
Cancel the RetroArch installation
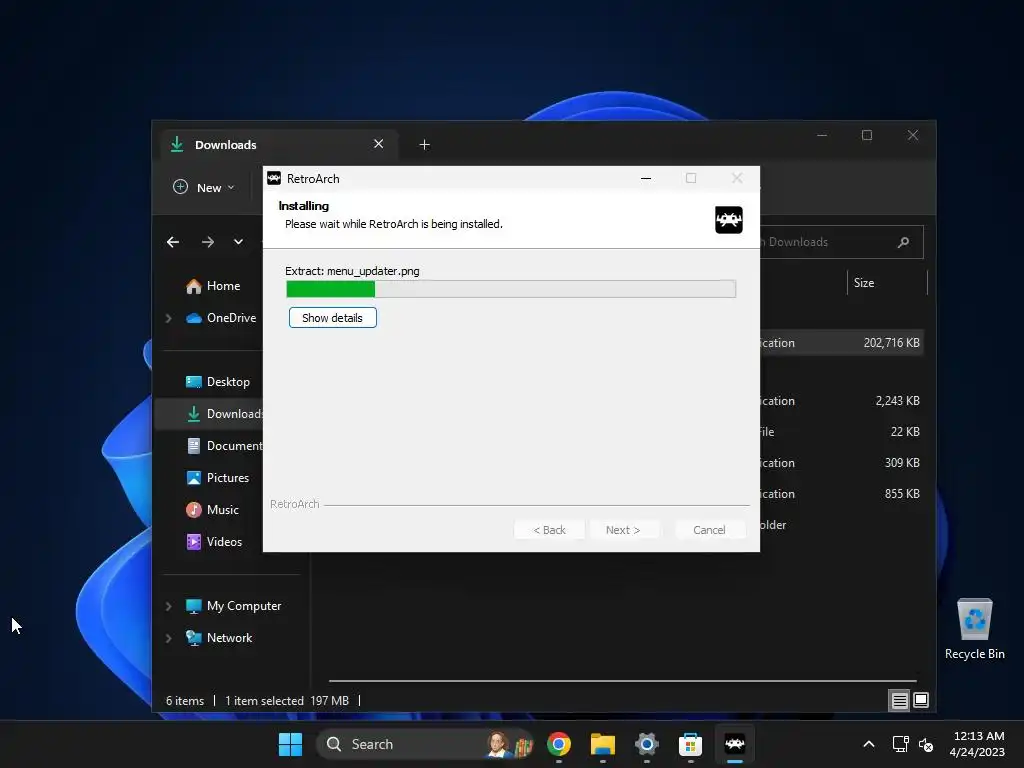click(709, 530)
